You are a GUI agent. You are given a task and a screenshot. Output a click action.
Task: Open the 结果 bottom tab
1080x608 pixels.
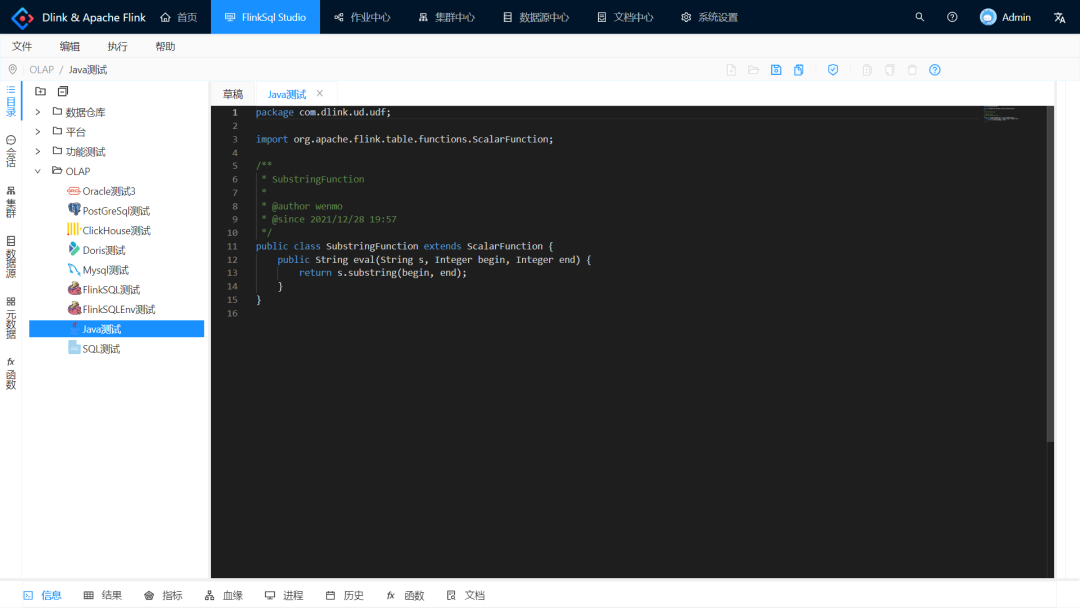(103, 596)
